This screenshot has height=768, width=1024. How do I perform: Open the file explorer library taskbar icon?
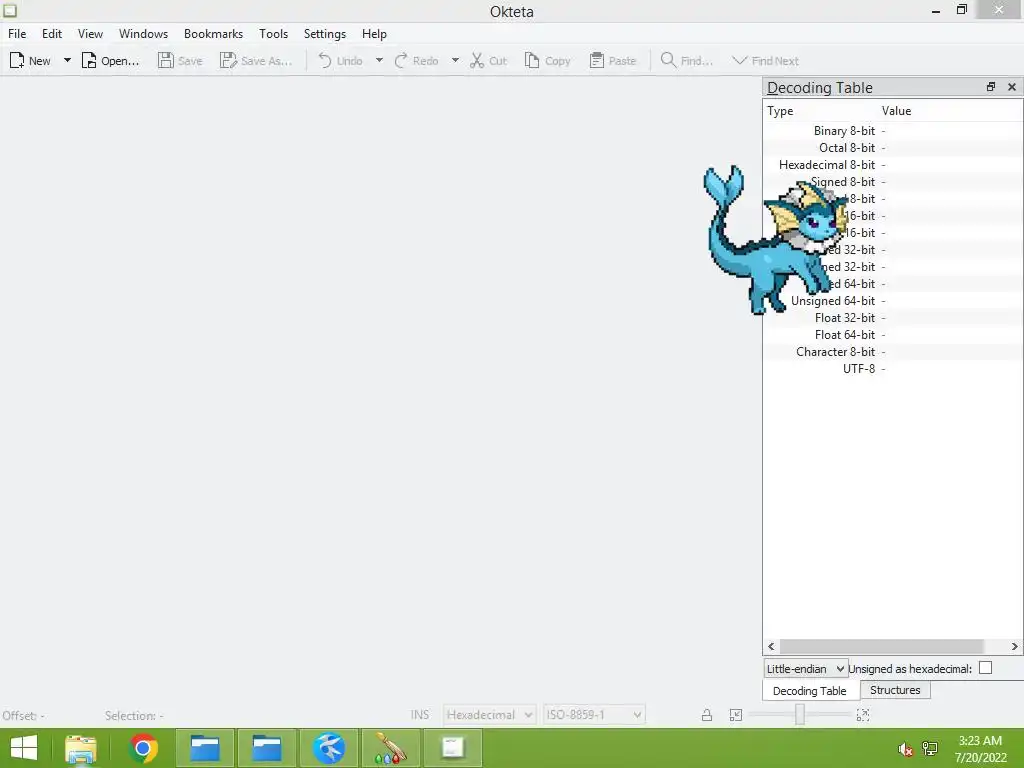(81, 748)
